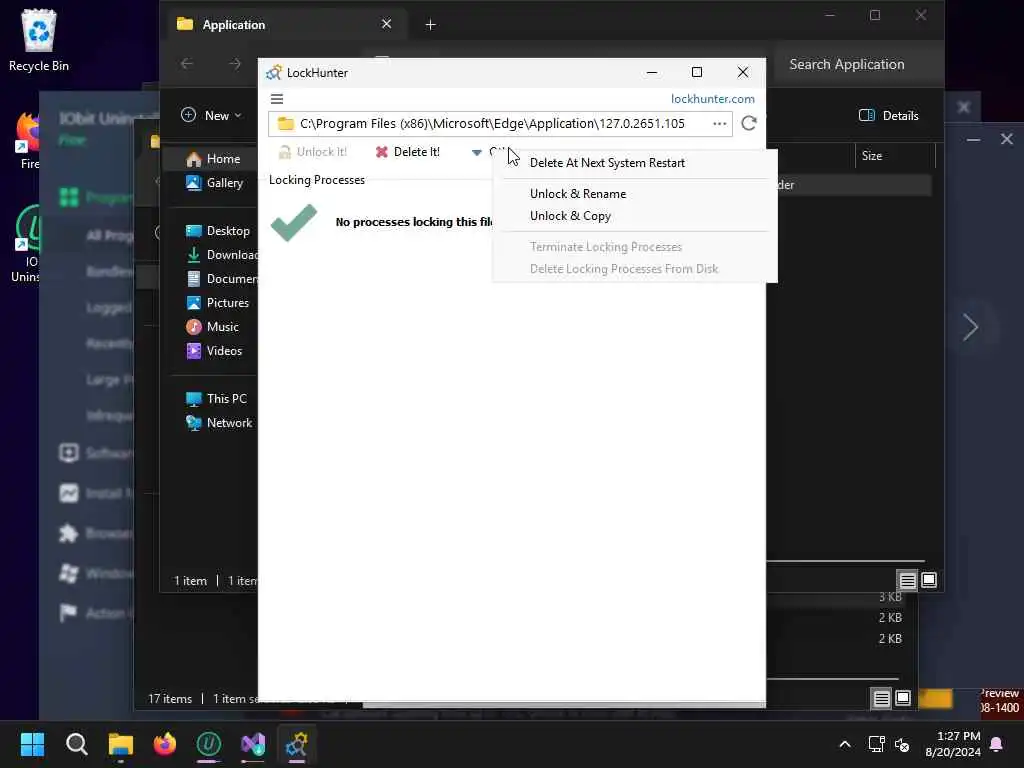Expand the New dropdown in File Explorer
This screenshot has height=768, width=1024.
[x=211, y=116]
